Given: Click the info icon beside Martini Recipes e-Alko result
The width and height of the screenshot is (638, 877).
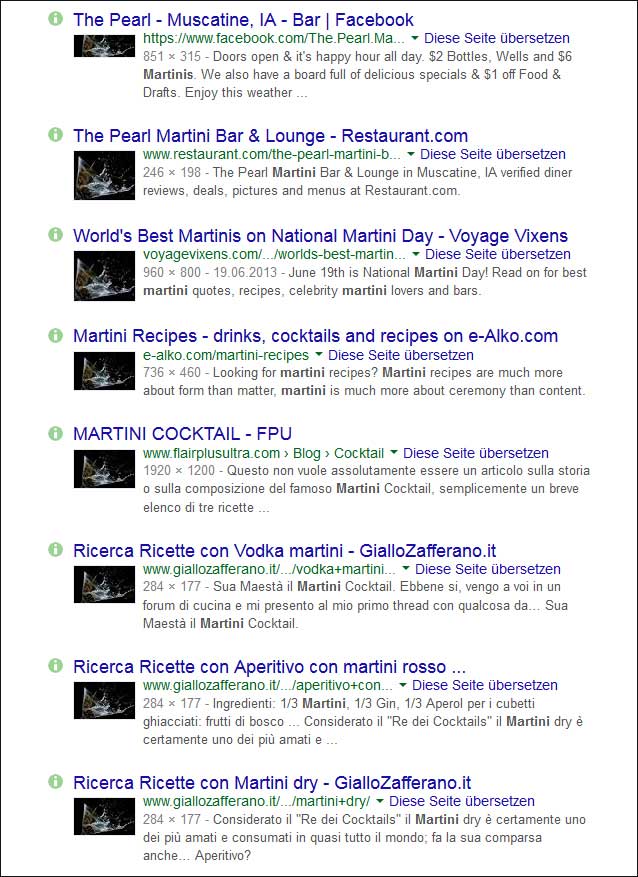Looking at the screenshot, I should pos(55,335).
